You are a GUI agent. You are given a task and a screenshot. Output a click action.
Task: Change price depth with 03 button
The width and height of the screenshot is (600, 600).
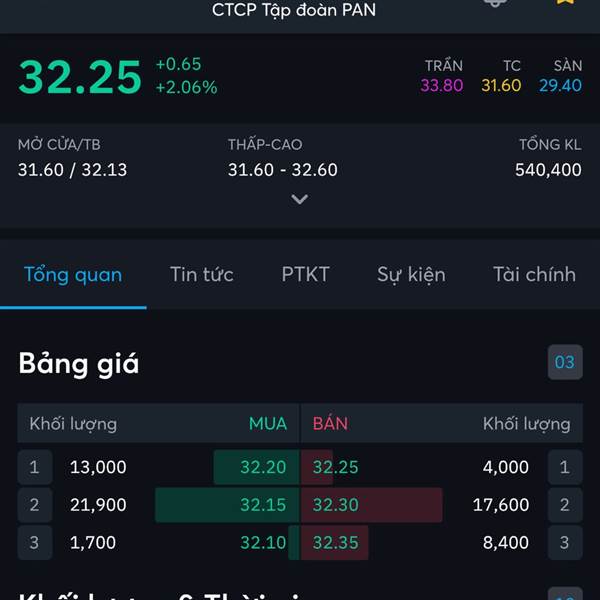[565, 362]
